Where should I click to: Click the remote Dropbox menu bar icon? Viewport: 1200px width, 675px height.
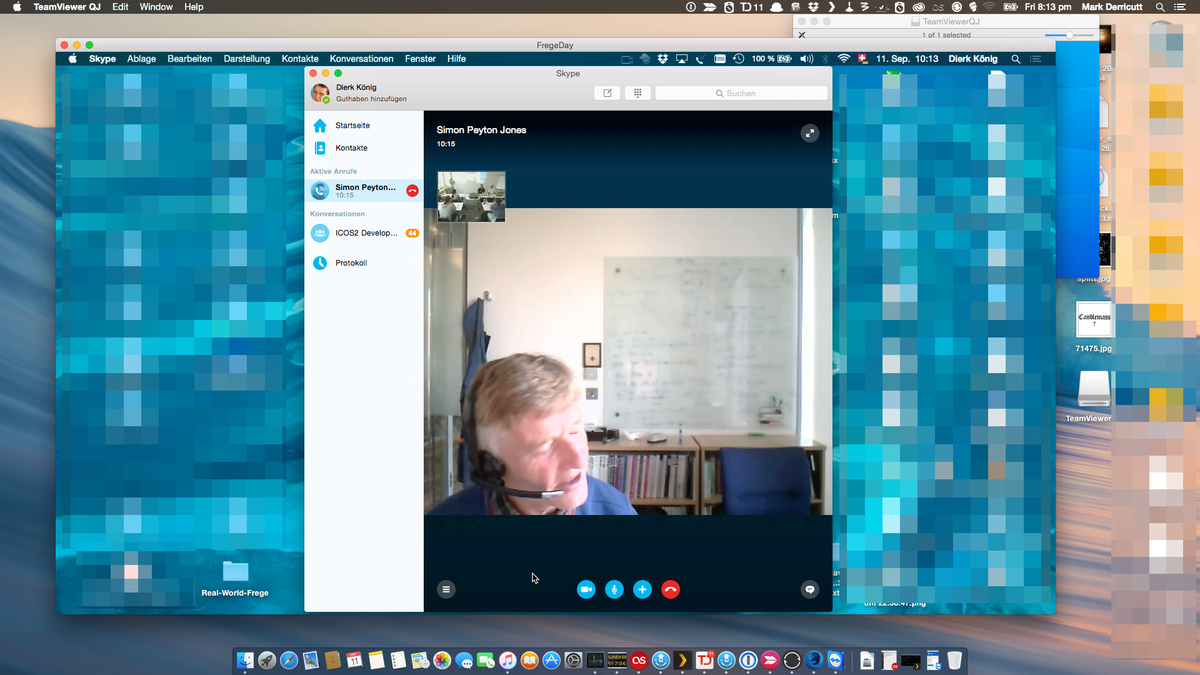coord(662,59)
